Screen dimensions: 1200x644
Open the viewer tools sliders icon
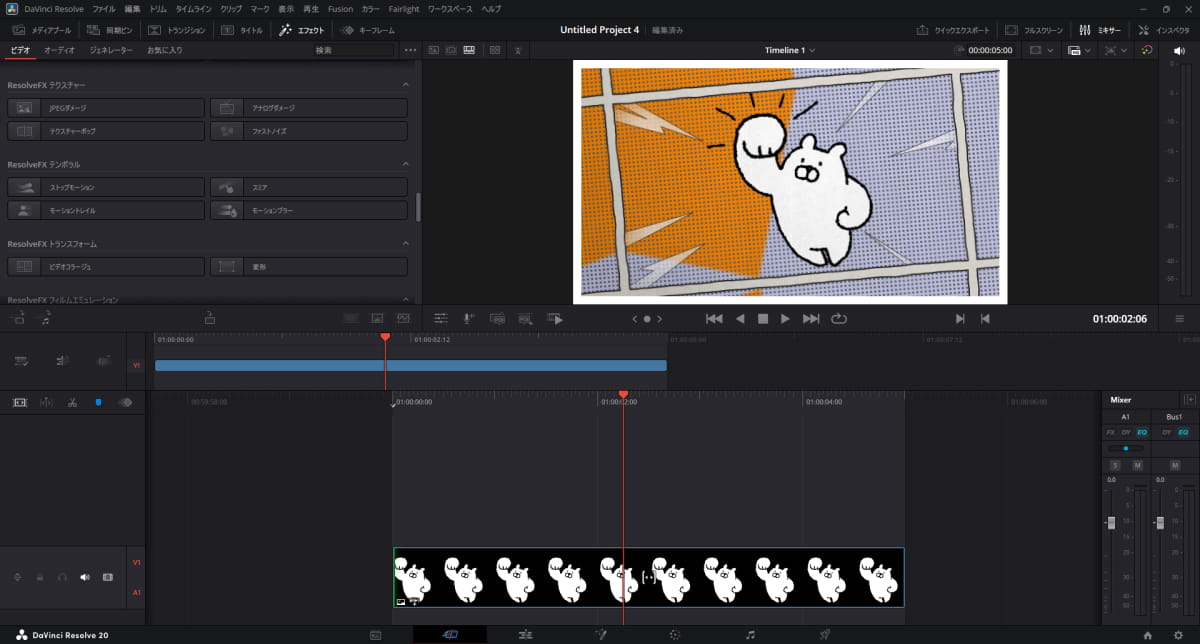[441, 318]
